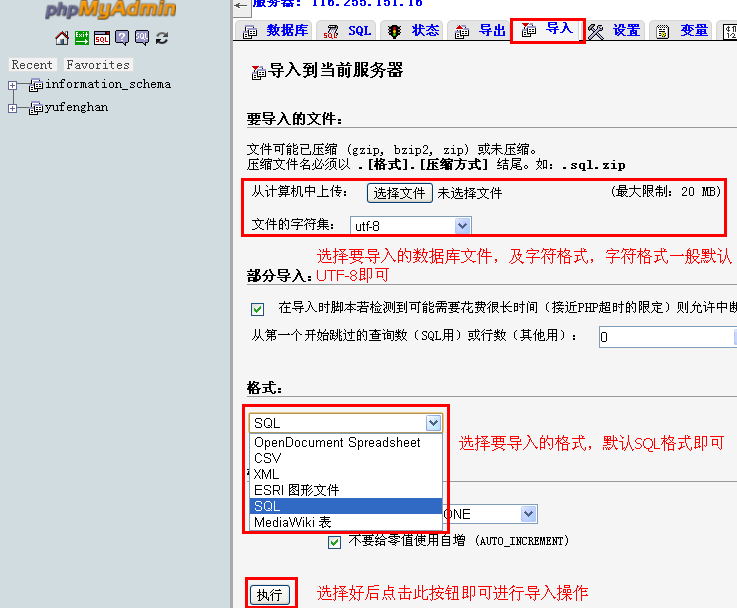Image resolution: width=737 pixels, height=608 pixels.
Task: Choose CSV from the format list
Action: coord(268,458)
